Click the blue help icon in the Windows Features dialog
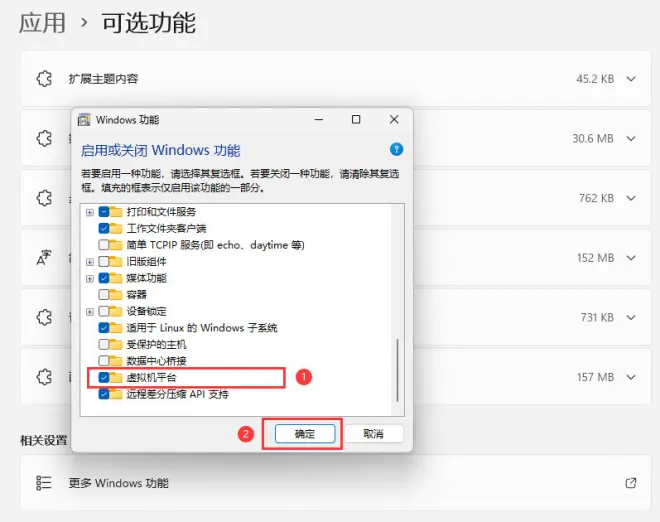The width and height of the screenshot is (660, 522). (396, 149)
